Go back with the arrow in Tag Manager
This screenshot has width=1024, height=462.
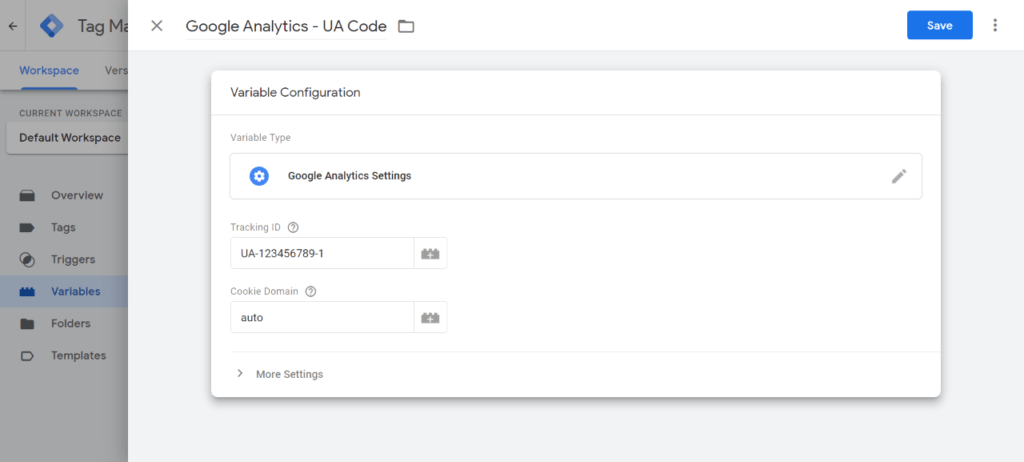tap(12, 26)
